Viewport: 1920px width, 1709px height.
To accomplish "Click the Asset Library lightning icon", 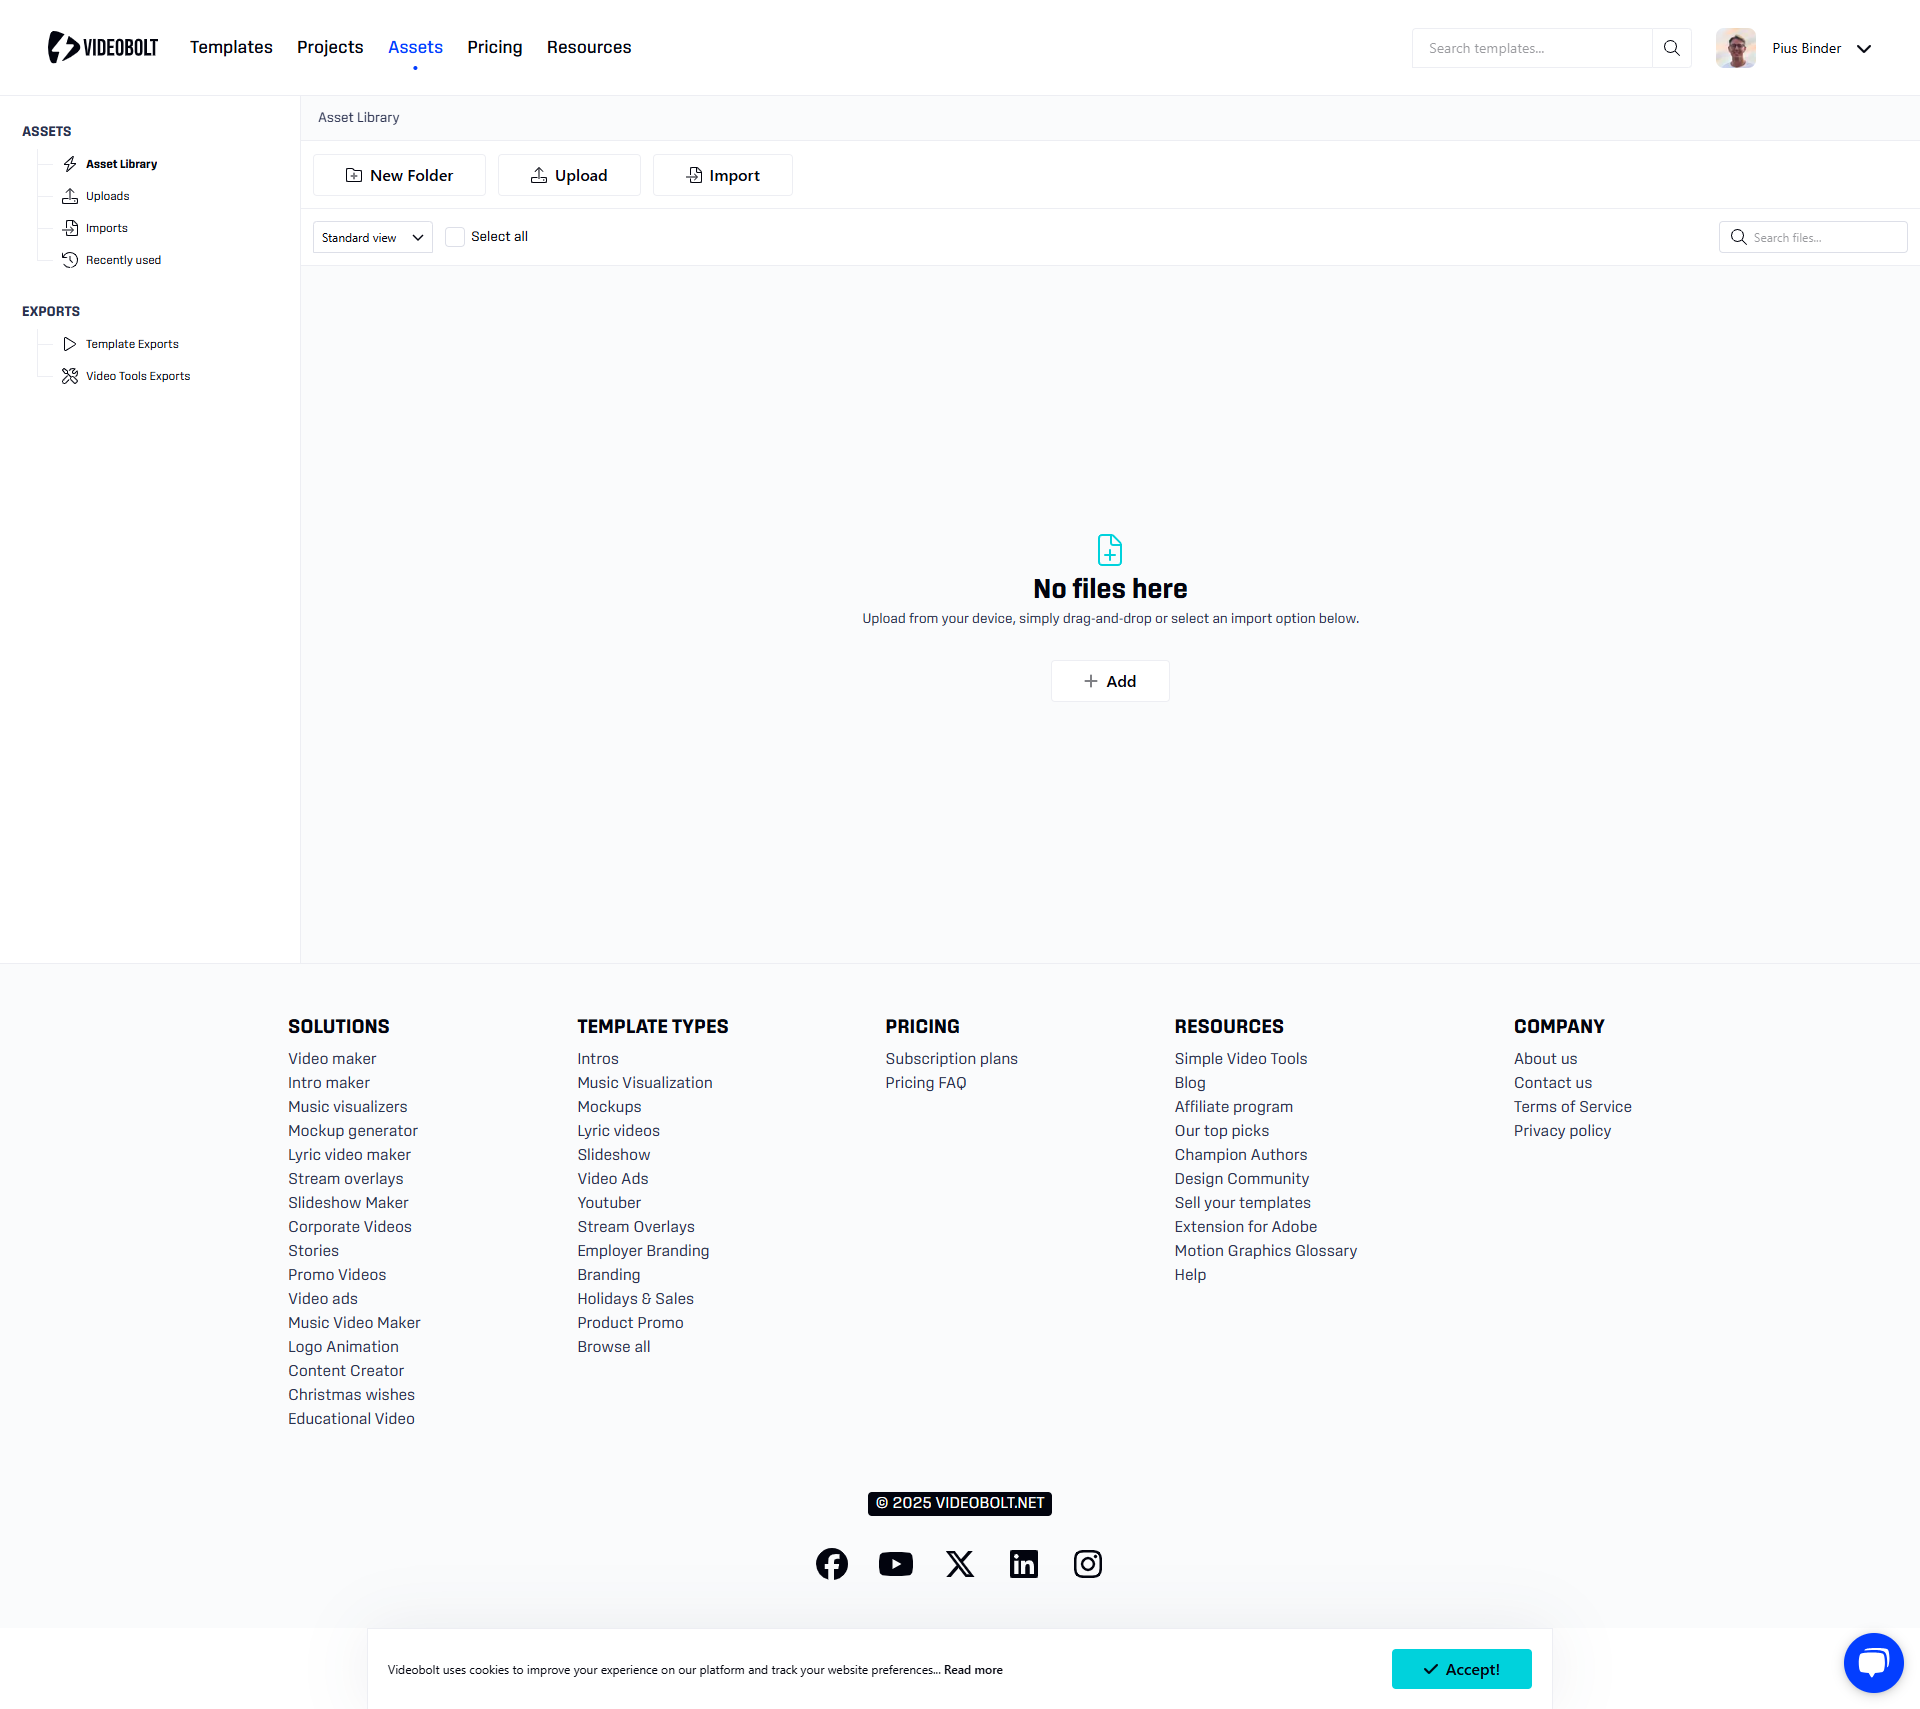I will [70, 164].
